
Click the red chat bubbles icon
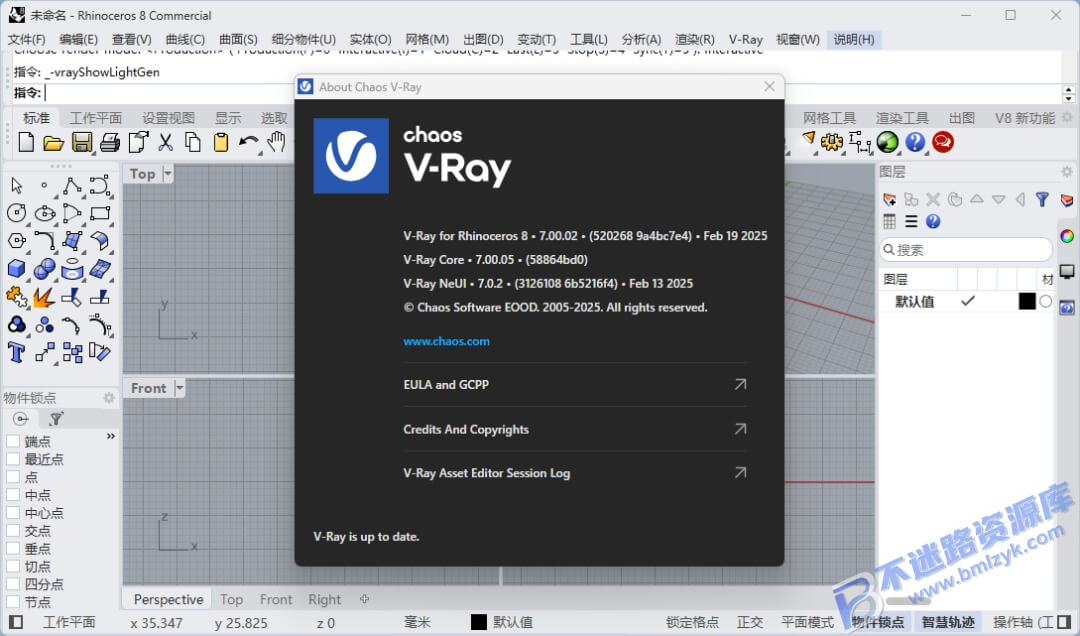pyautogui.click(x=942, y=143)
